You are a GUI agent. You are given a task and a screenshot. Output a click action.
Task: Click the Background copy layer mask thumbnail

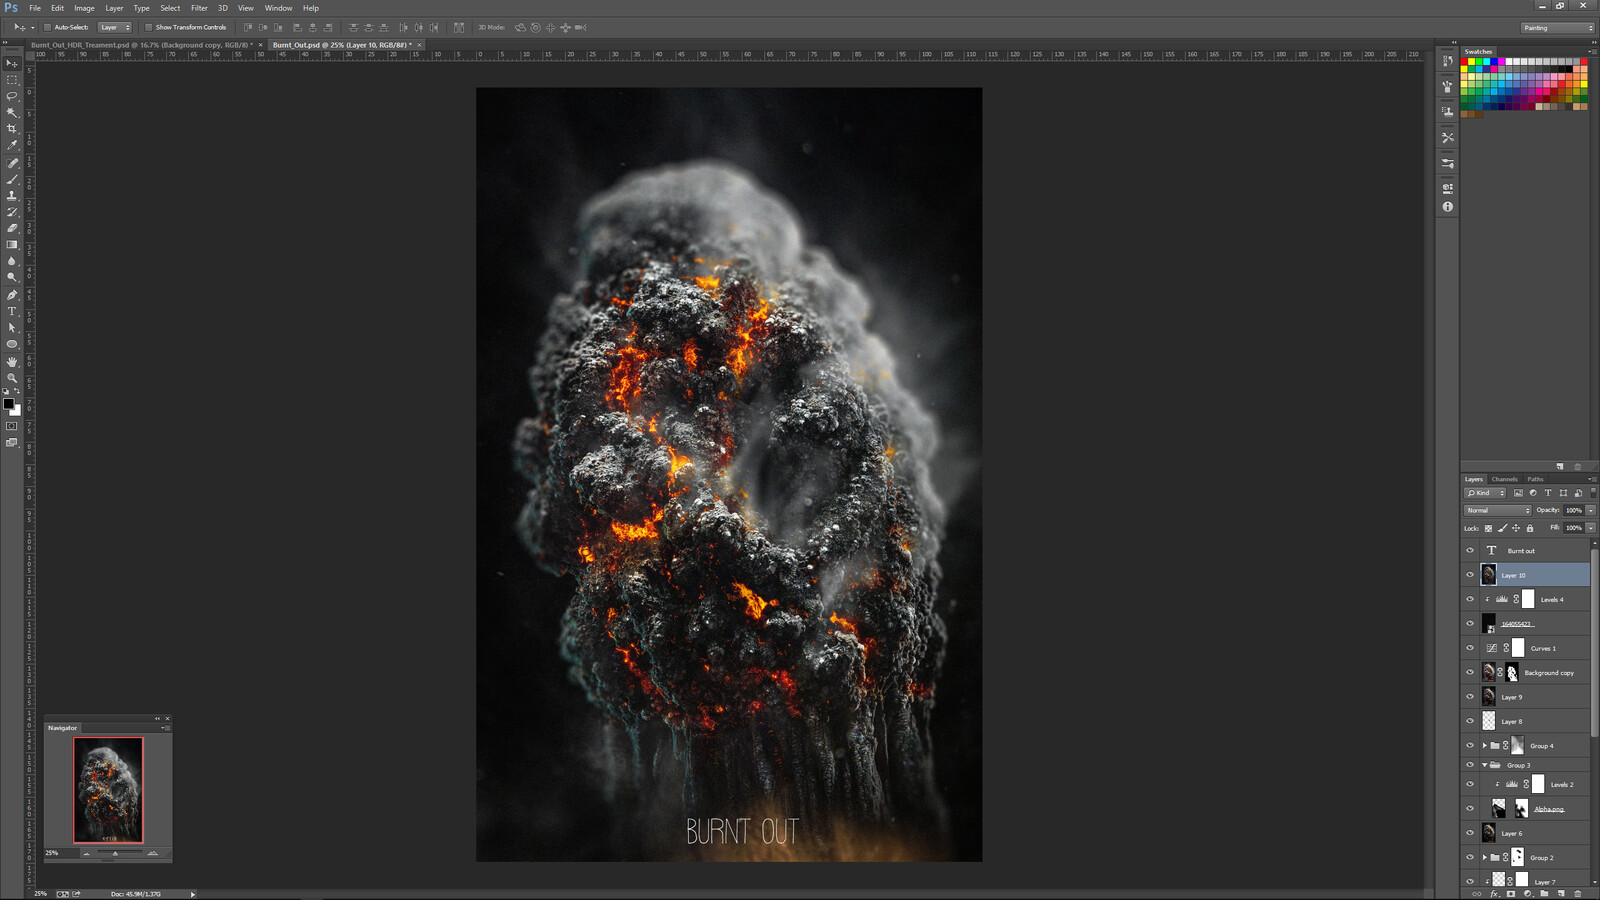(x=1512, y=672)
